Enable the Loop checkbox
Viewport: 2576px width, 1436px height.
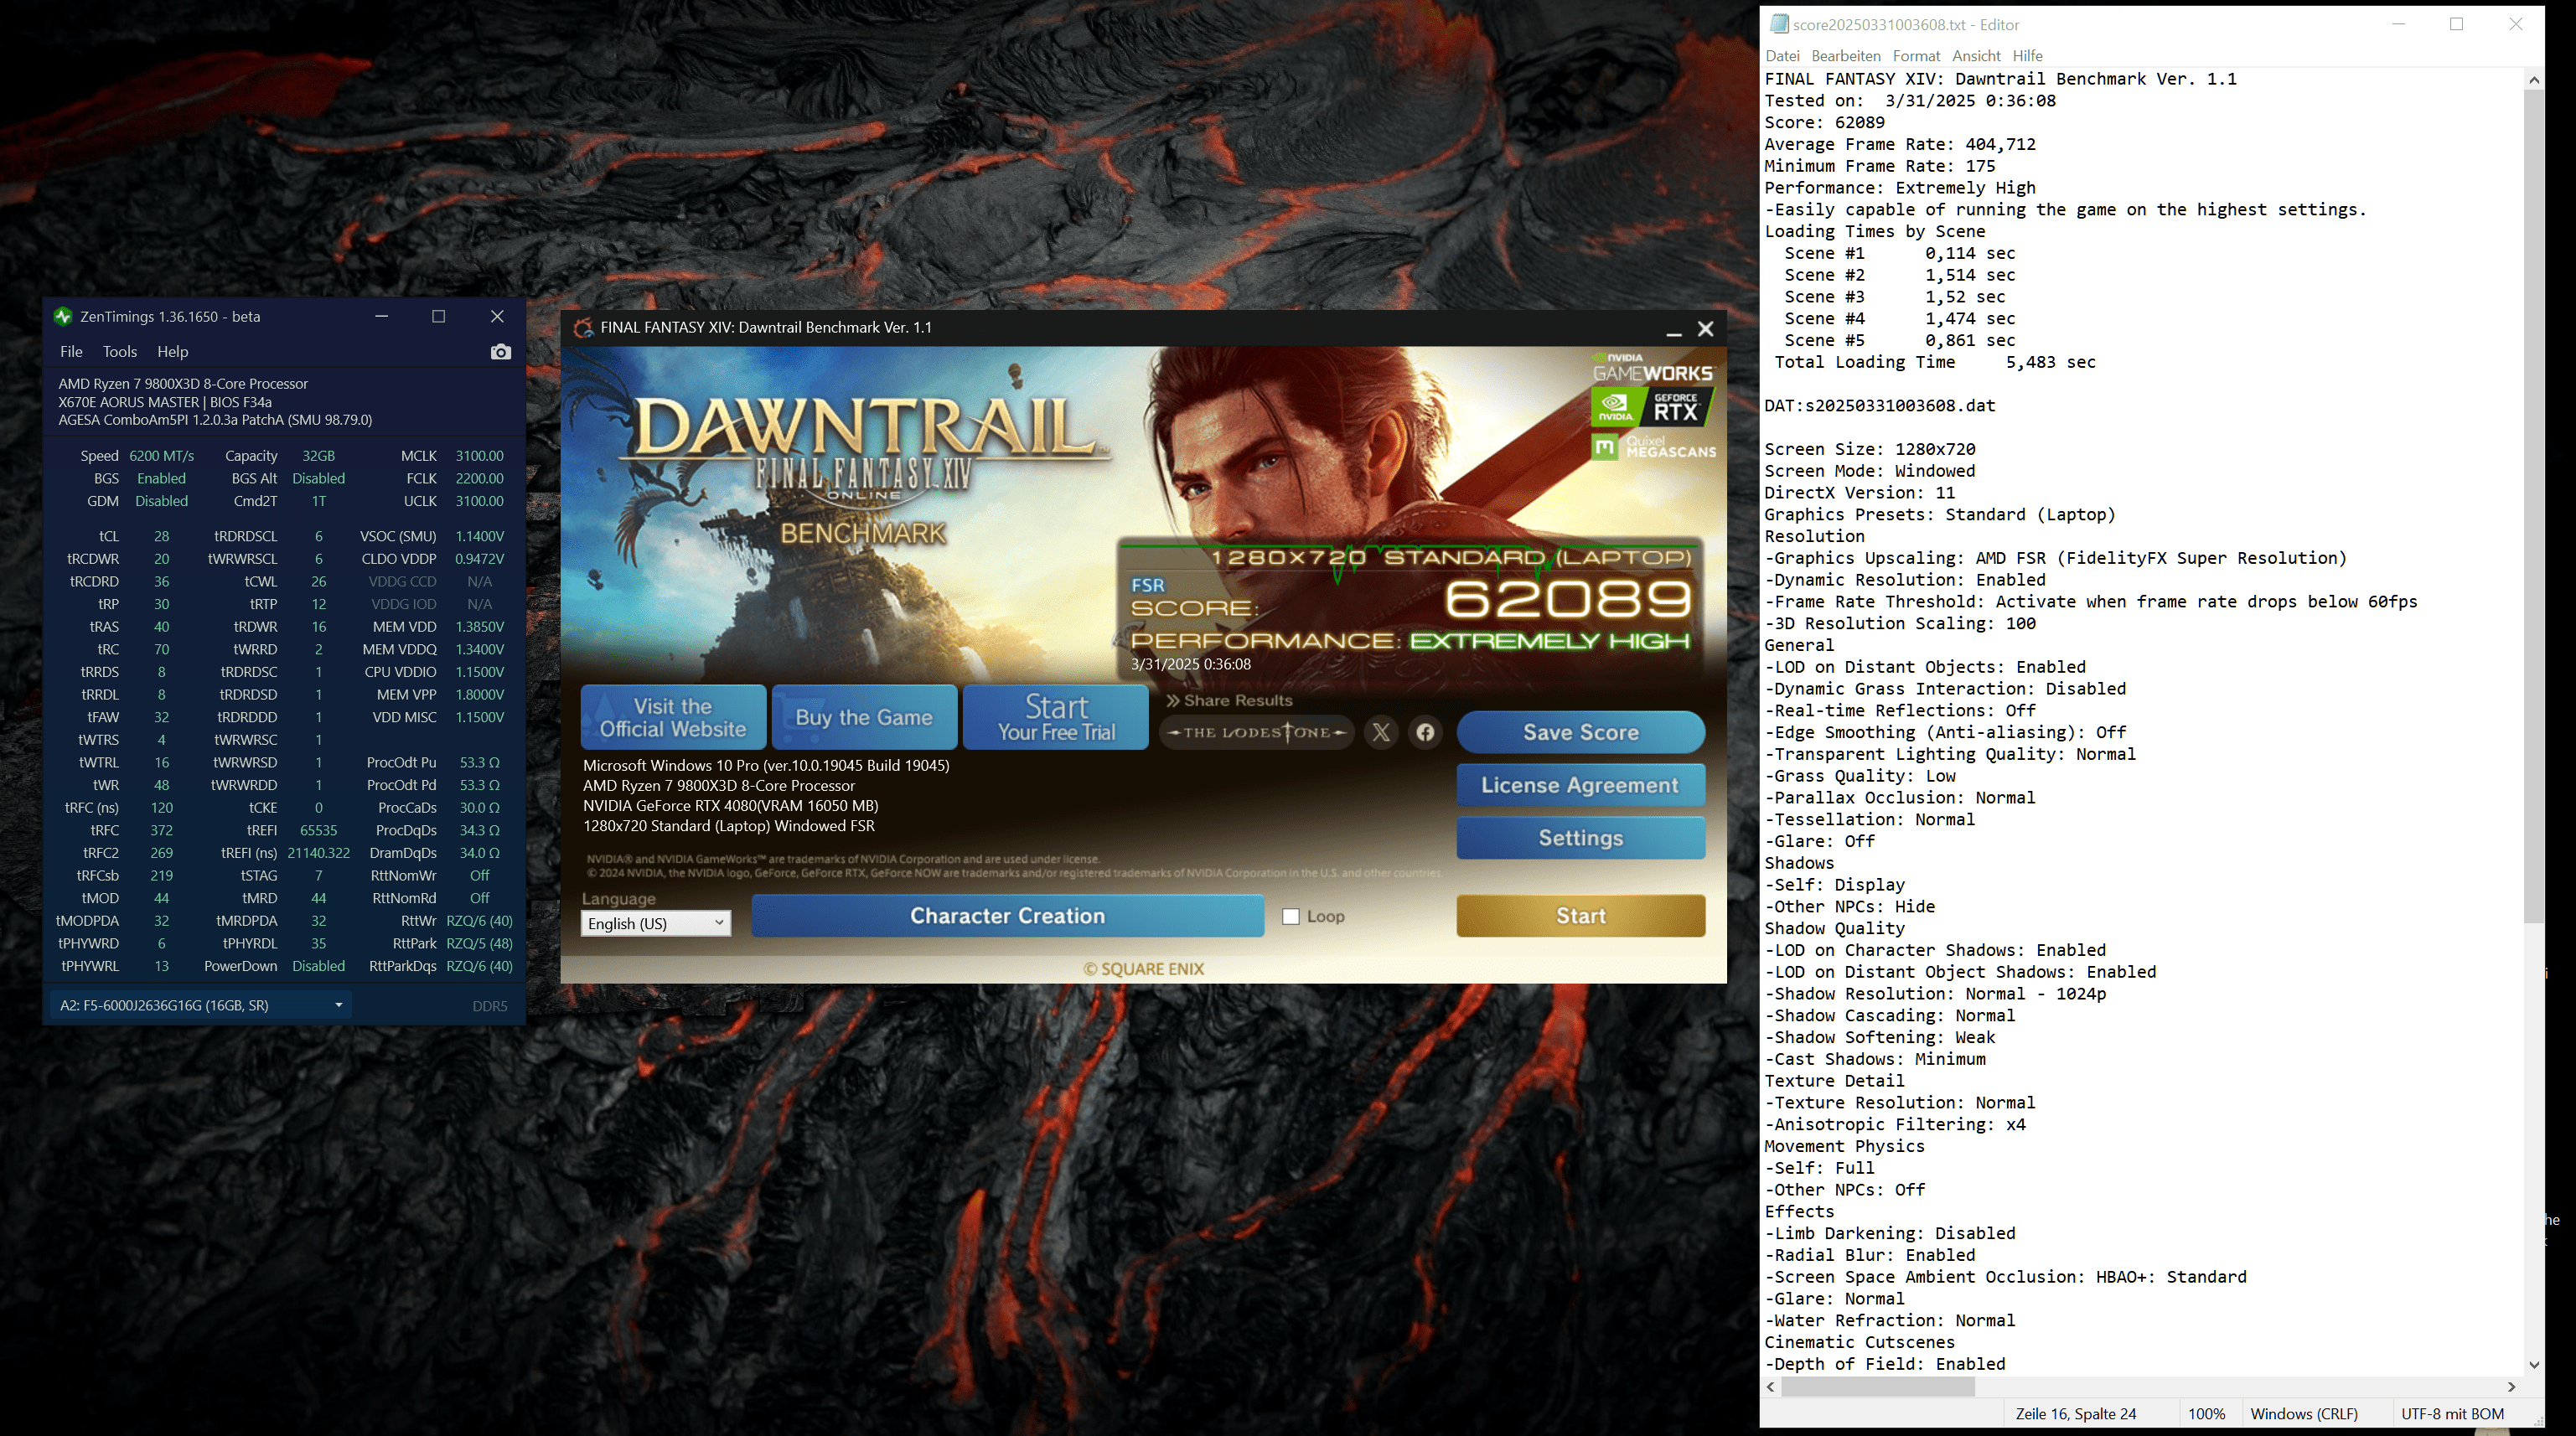pyautogui.click(x=1291, y=916)
